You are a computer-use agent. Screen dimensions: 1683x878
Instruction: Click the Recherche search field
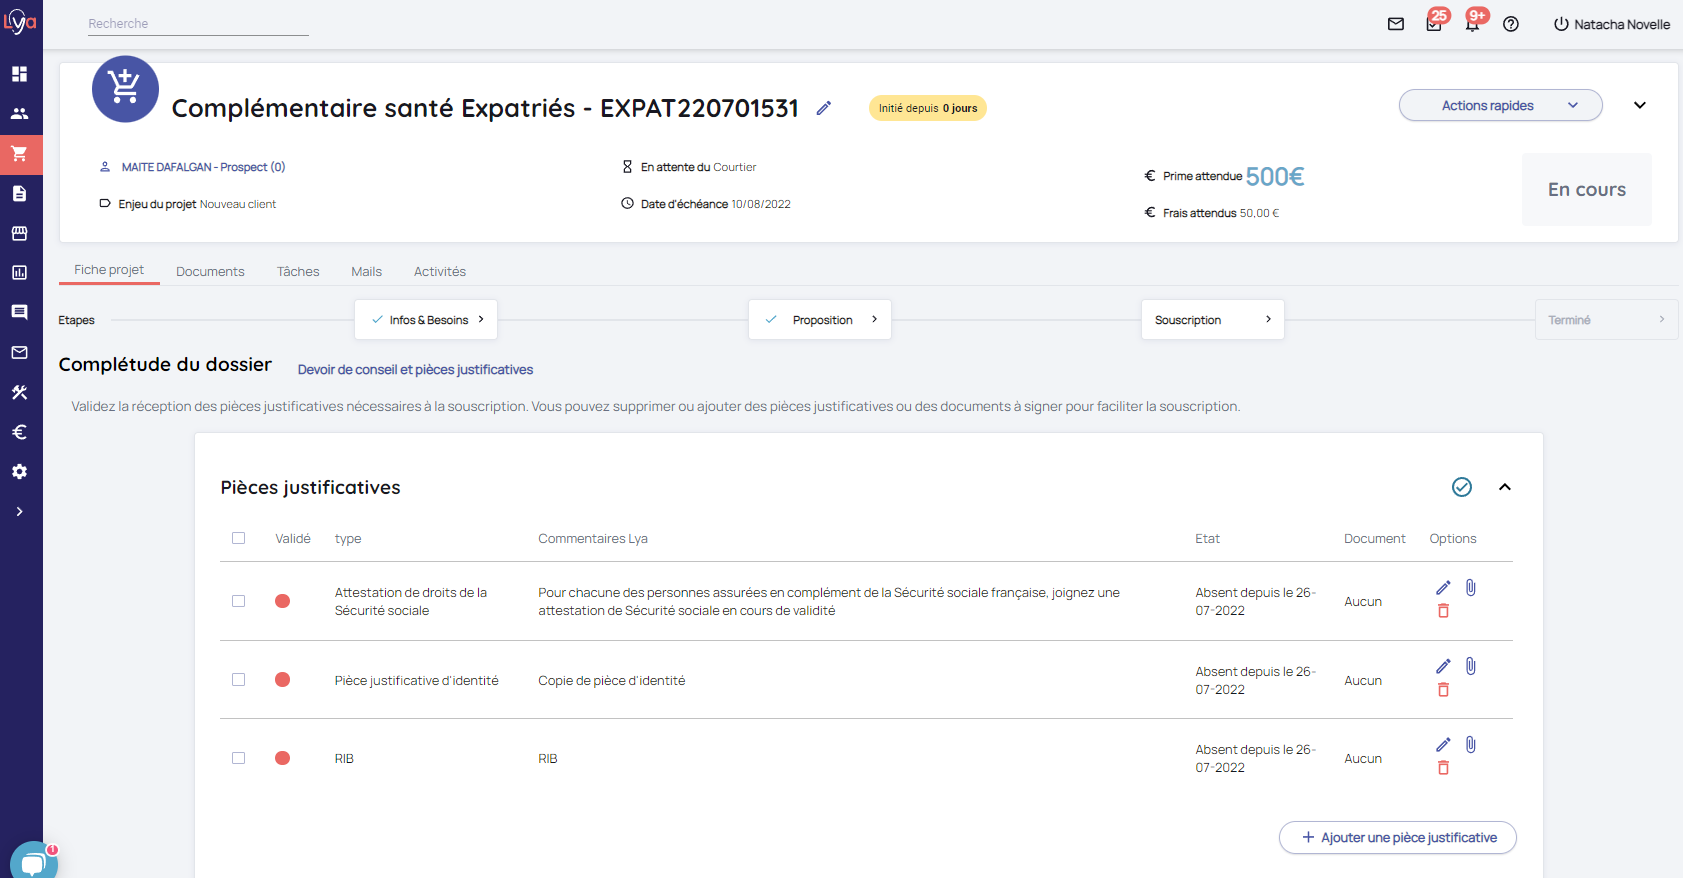197,24
